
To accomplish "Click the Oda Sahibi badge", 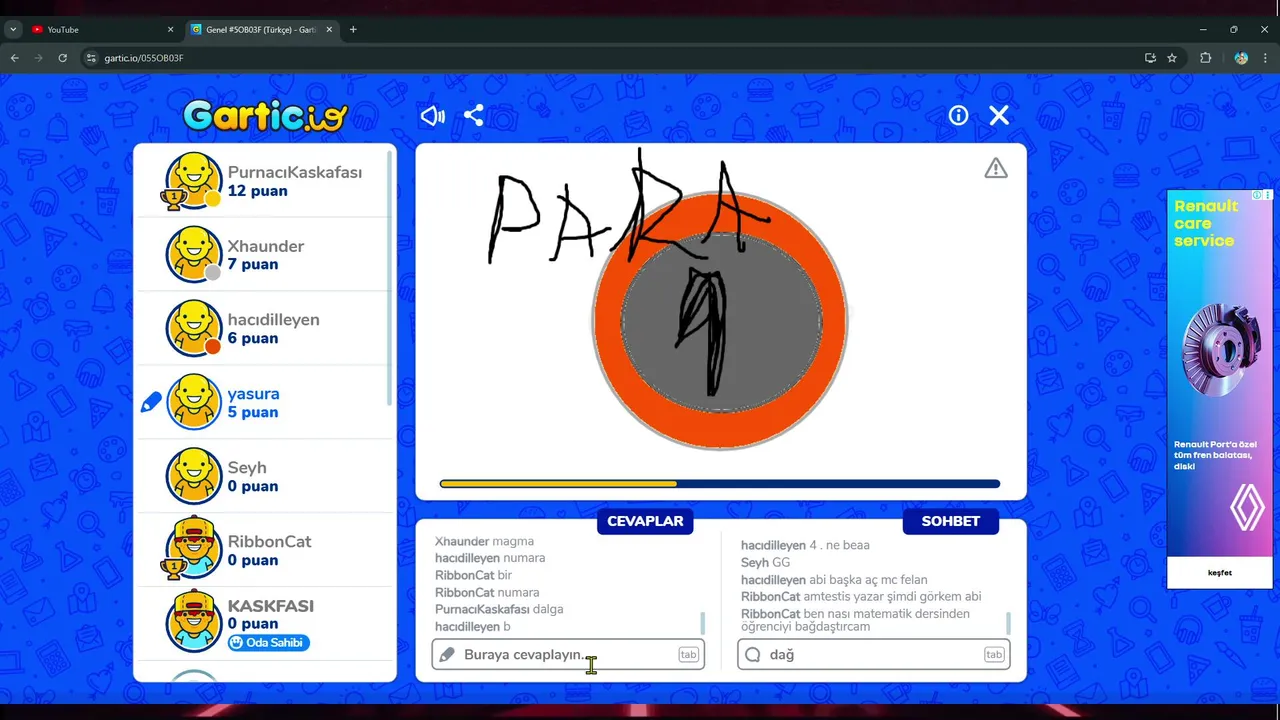I will point(268,642).
